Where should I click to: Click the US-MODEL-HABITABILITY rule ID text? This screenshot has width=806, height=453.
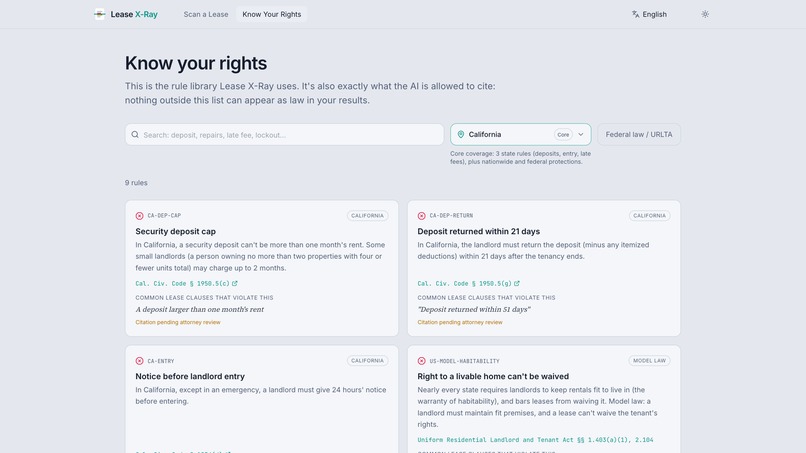click(x=465, y=361)
